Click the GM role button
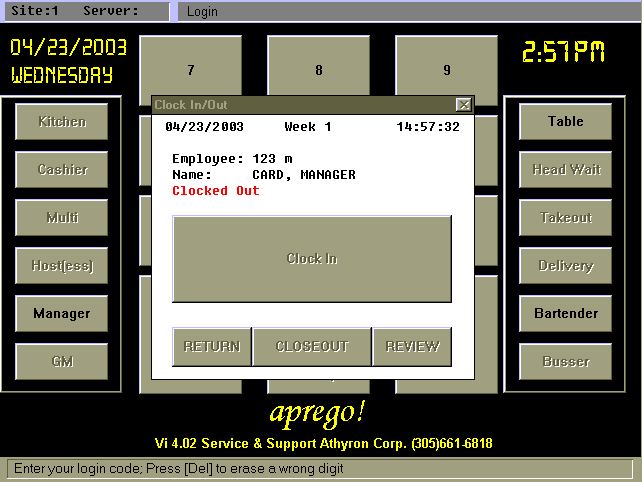Image resolution: width=642 pixels, height=482 pixels. coord(62,362)
